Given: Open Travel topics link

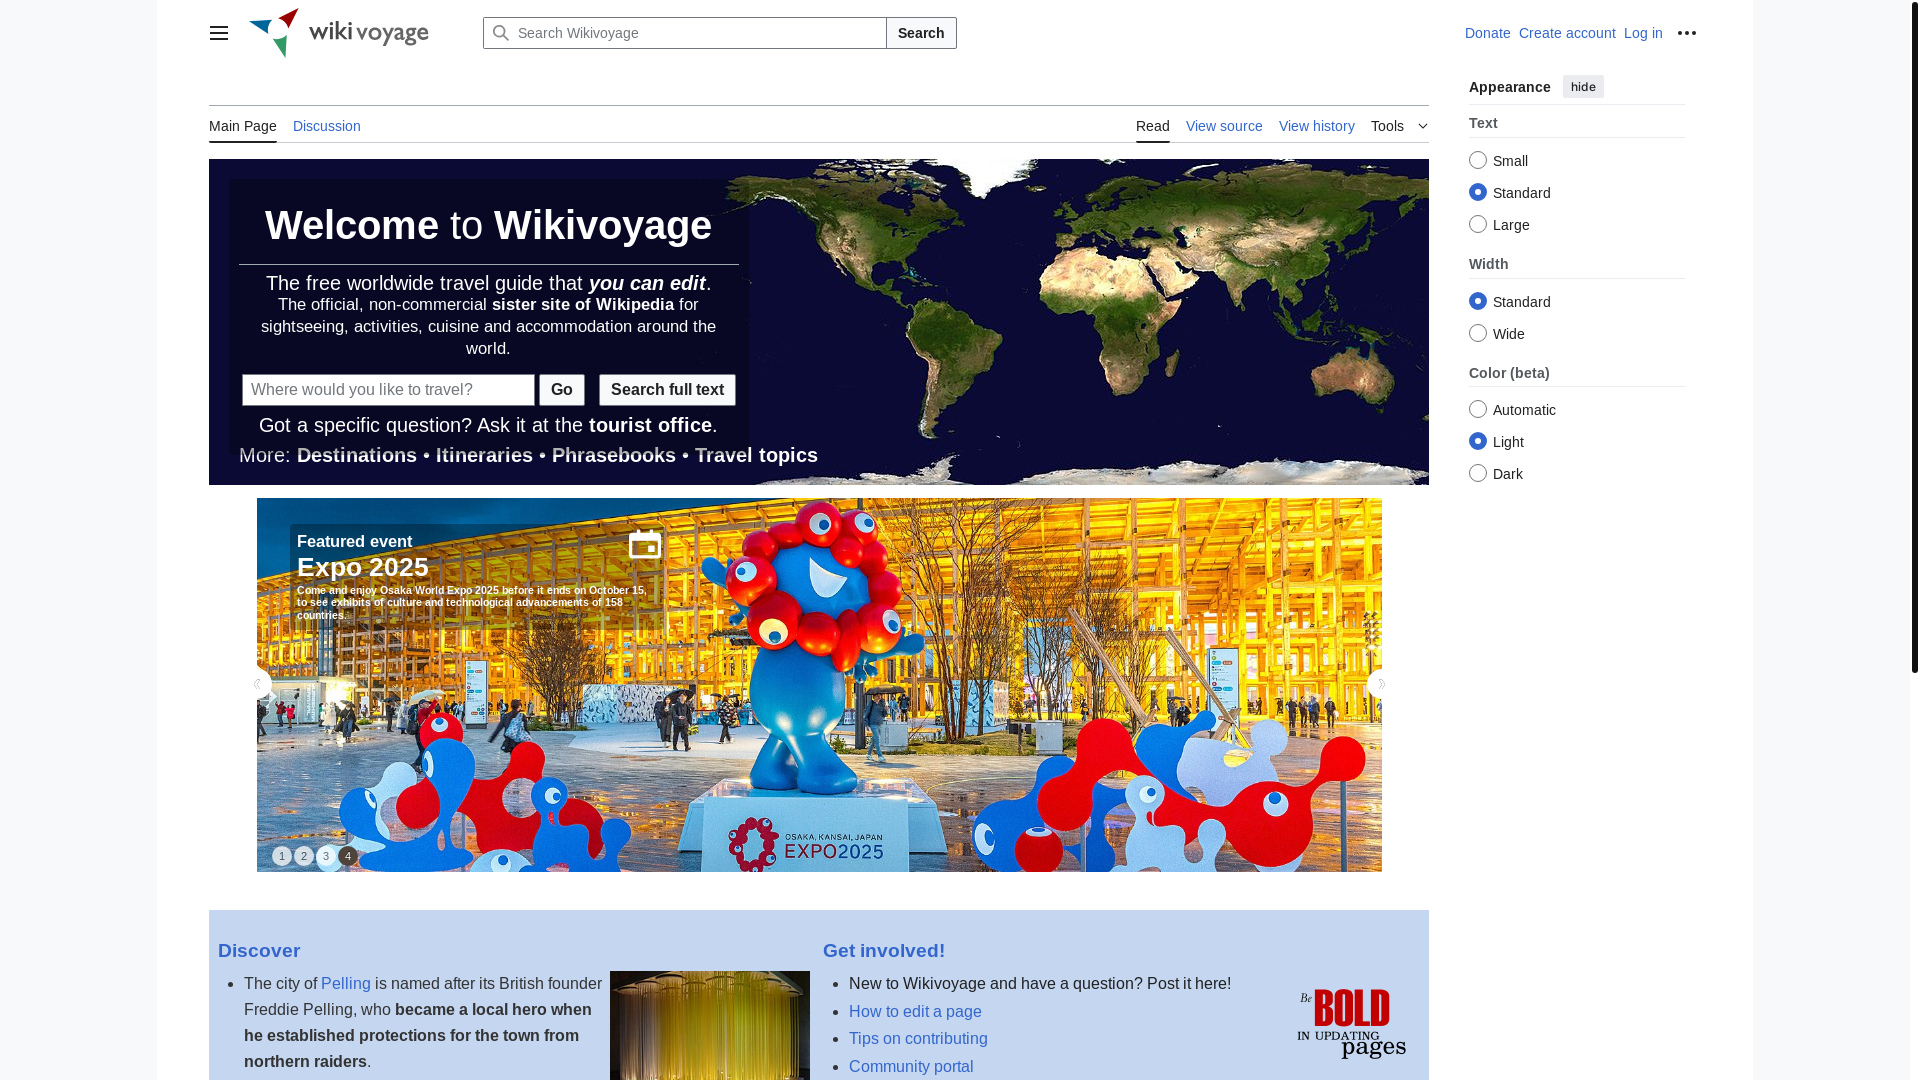Looking at the screenshot, I should point(756,455).
